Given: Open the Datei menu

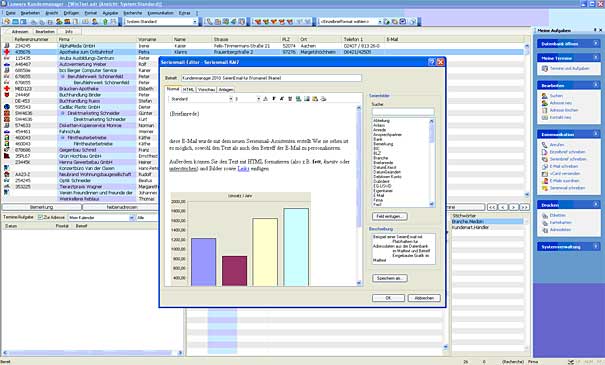Looking at the screenshot, I should click(x=10, y=13).
